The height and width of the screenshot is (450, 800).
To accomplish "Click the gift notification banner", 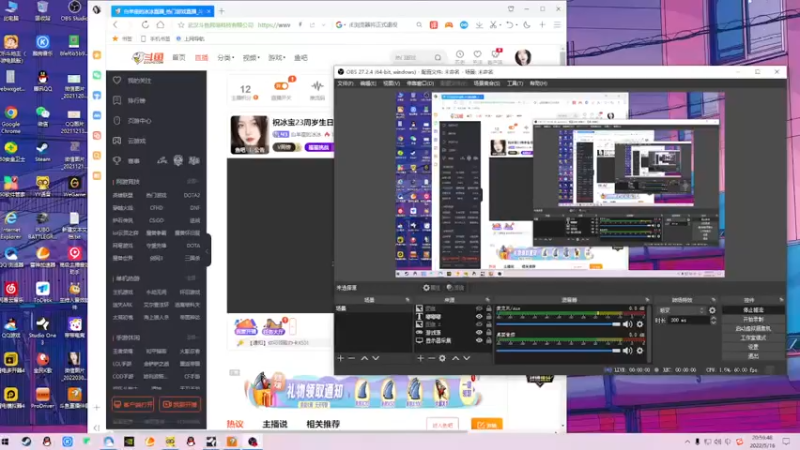I will click(363, 392).
